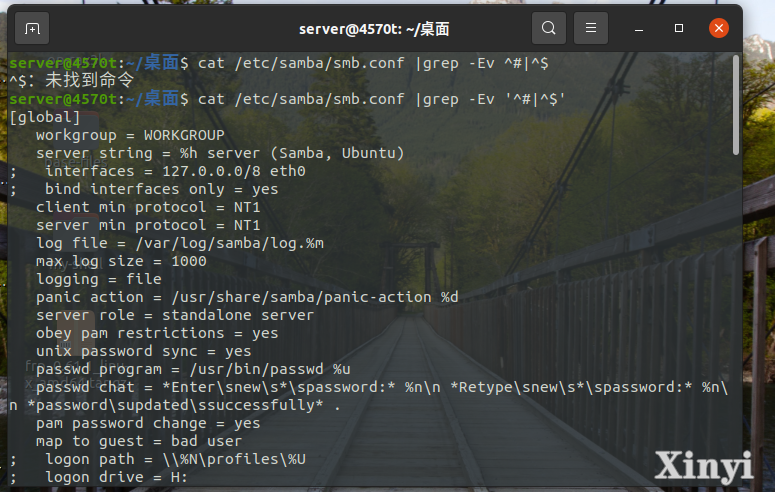
Task: Click the 'logging = file' line
Action: (99, 279)
